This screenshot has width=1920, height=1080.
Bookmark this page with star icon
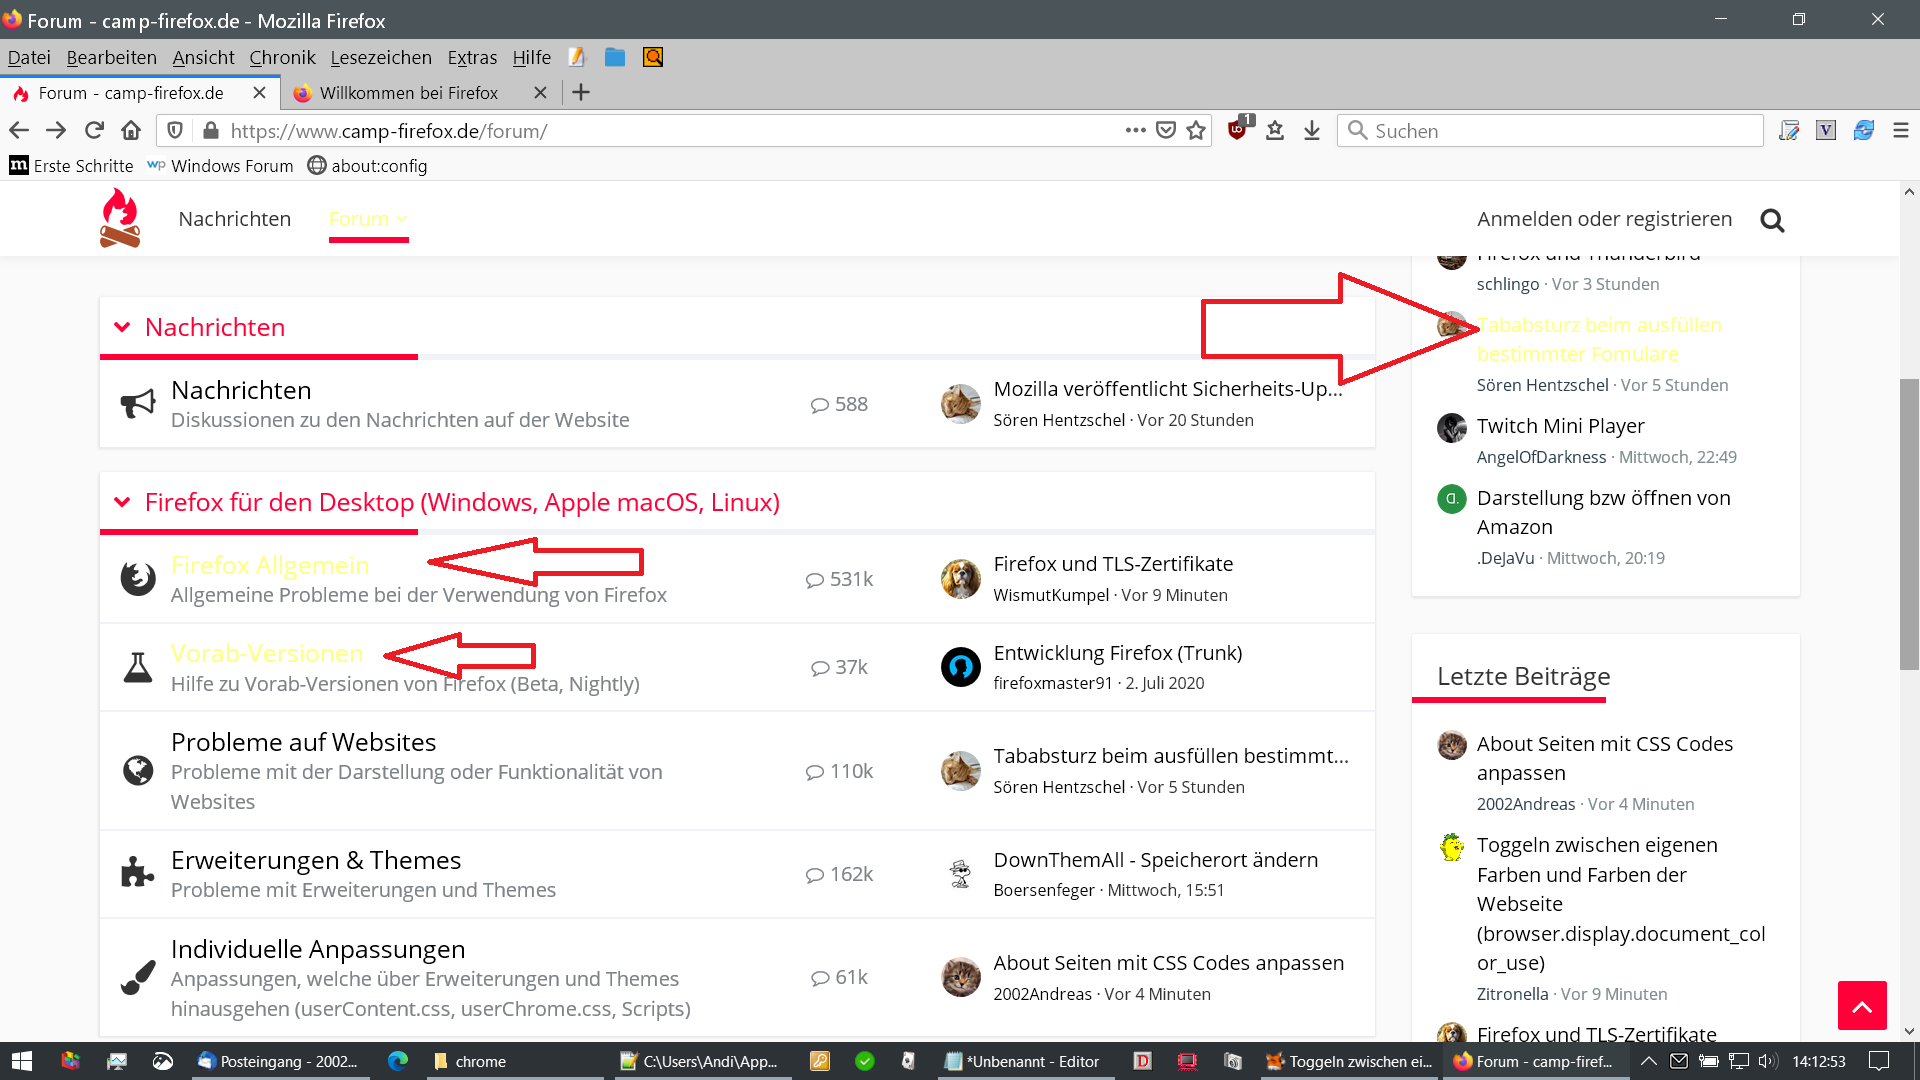click(x=1196, y=131)
